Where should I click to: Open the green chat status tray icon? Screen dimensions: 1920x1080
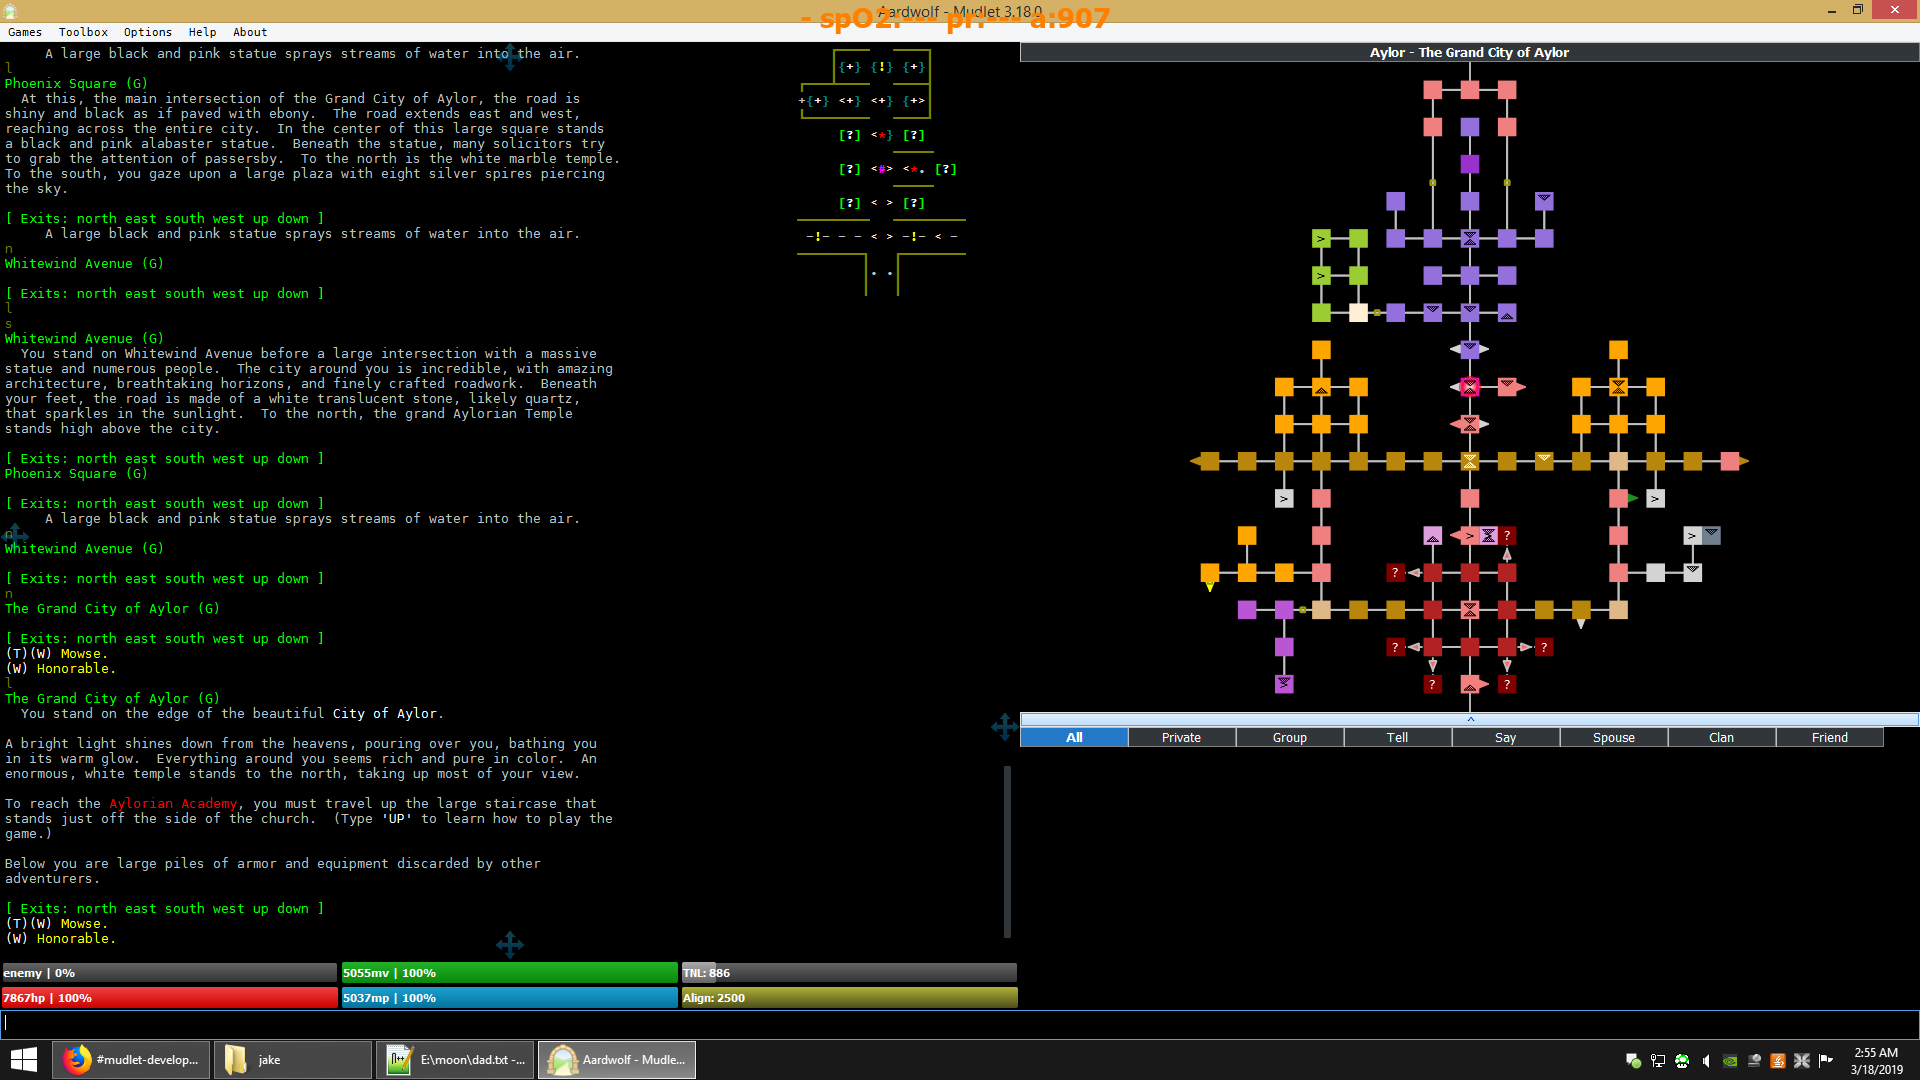(1633, 1061)
